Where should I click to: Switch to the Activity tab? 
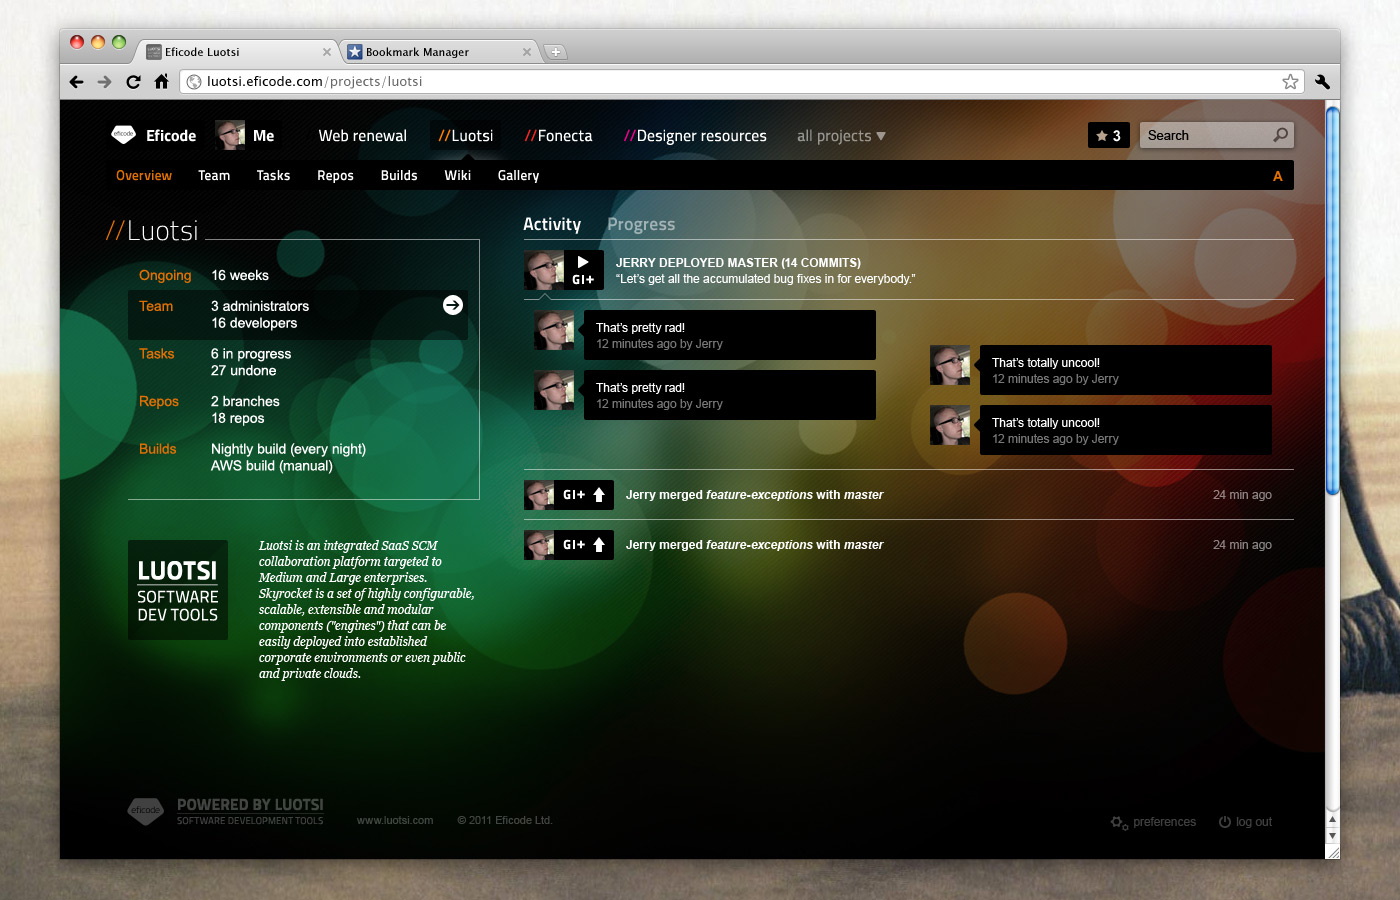tap(552, 225)
